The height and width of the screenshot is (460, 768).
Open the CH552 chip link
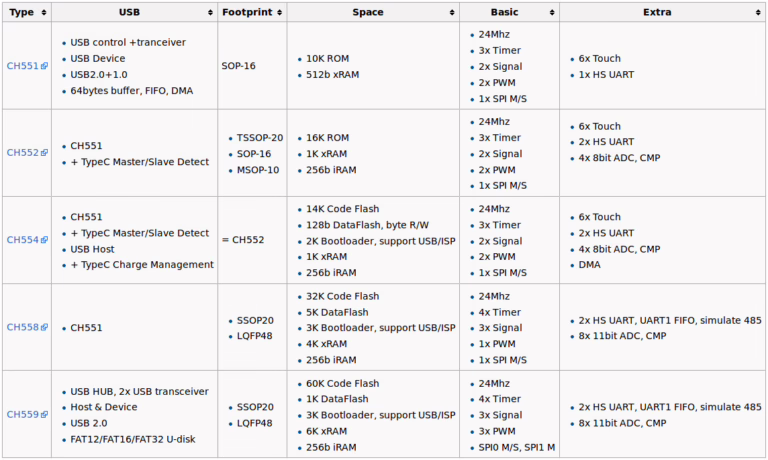point(21,153)
